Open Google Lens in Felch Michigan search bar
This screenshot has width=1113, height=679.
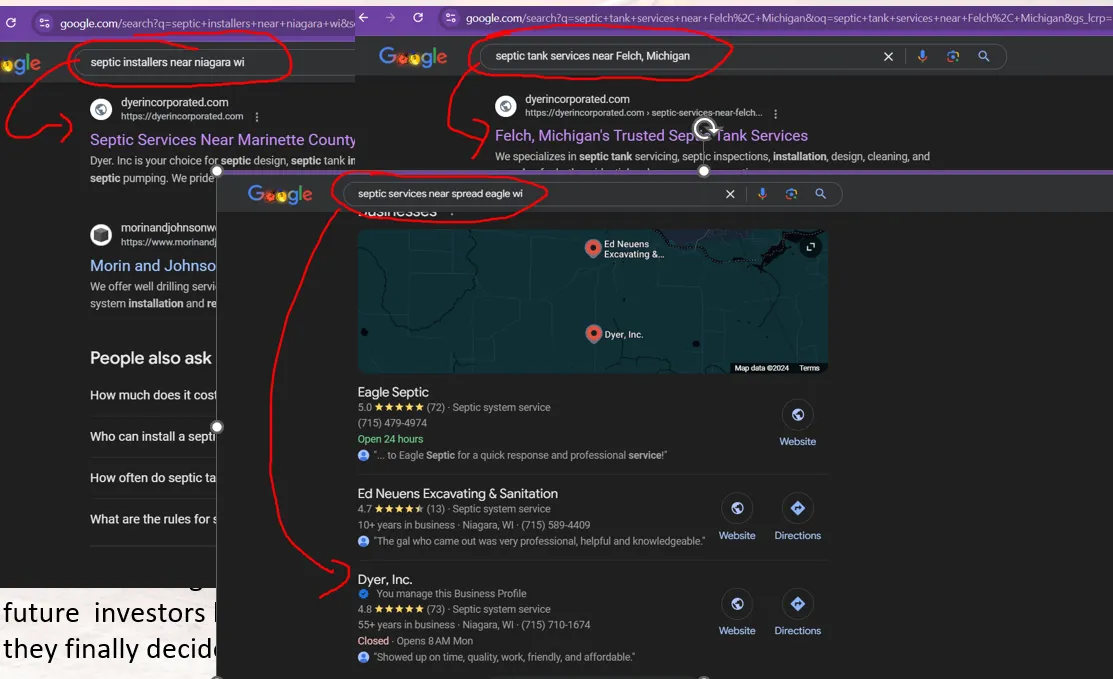click(x=953, y=56)
